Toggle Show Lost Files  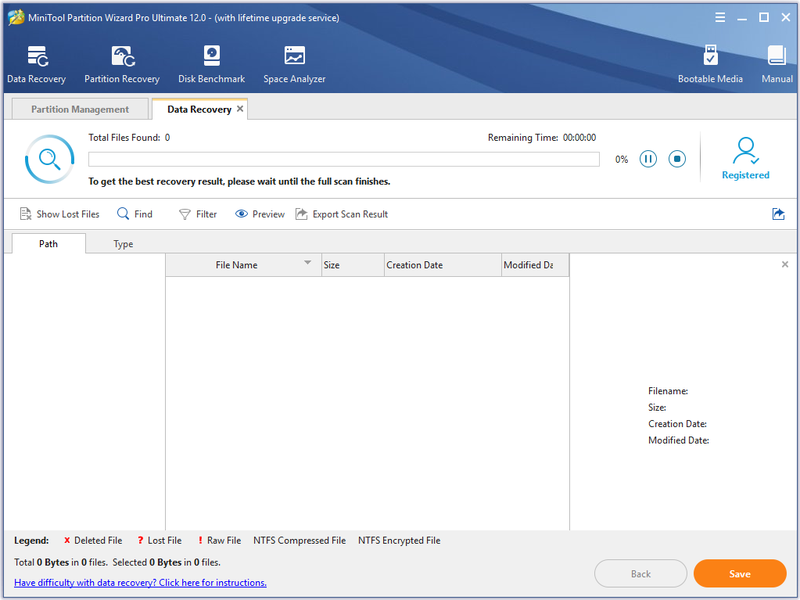[59, 214]
